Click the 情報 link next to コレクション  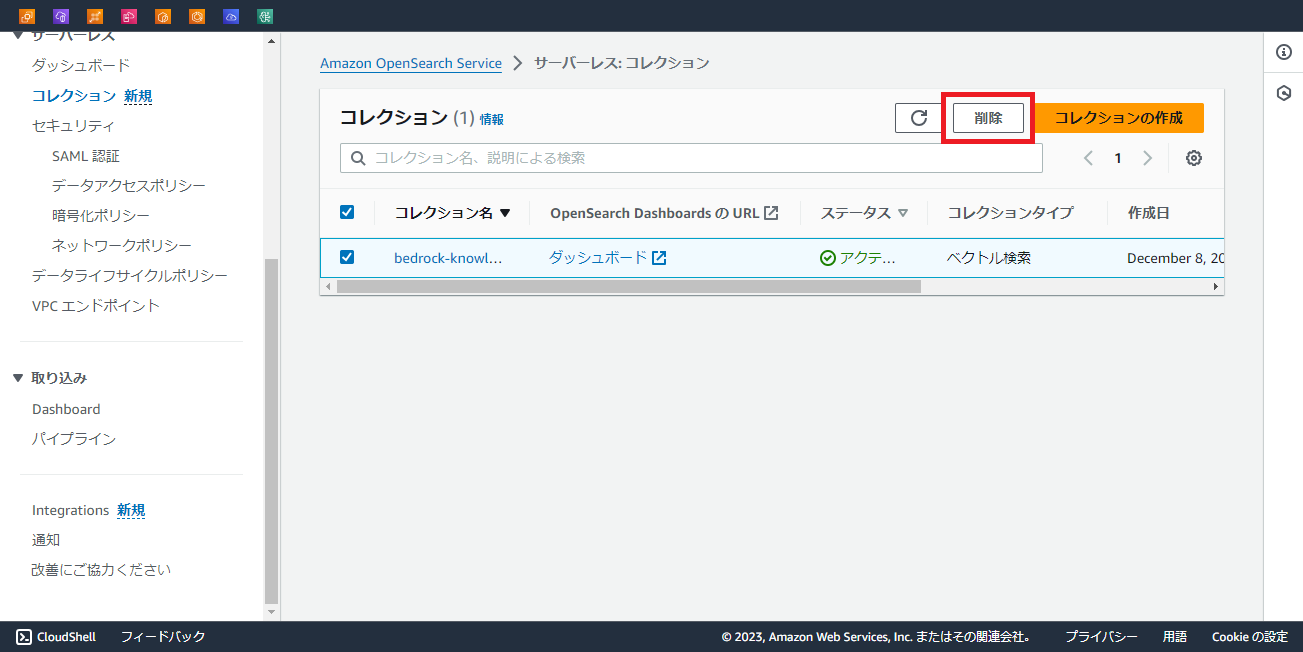click(492, 119)
